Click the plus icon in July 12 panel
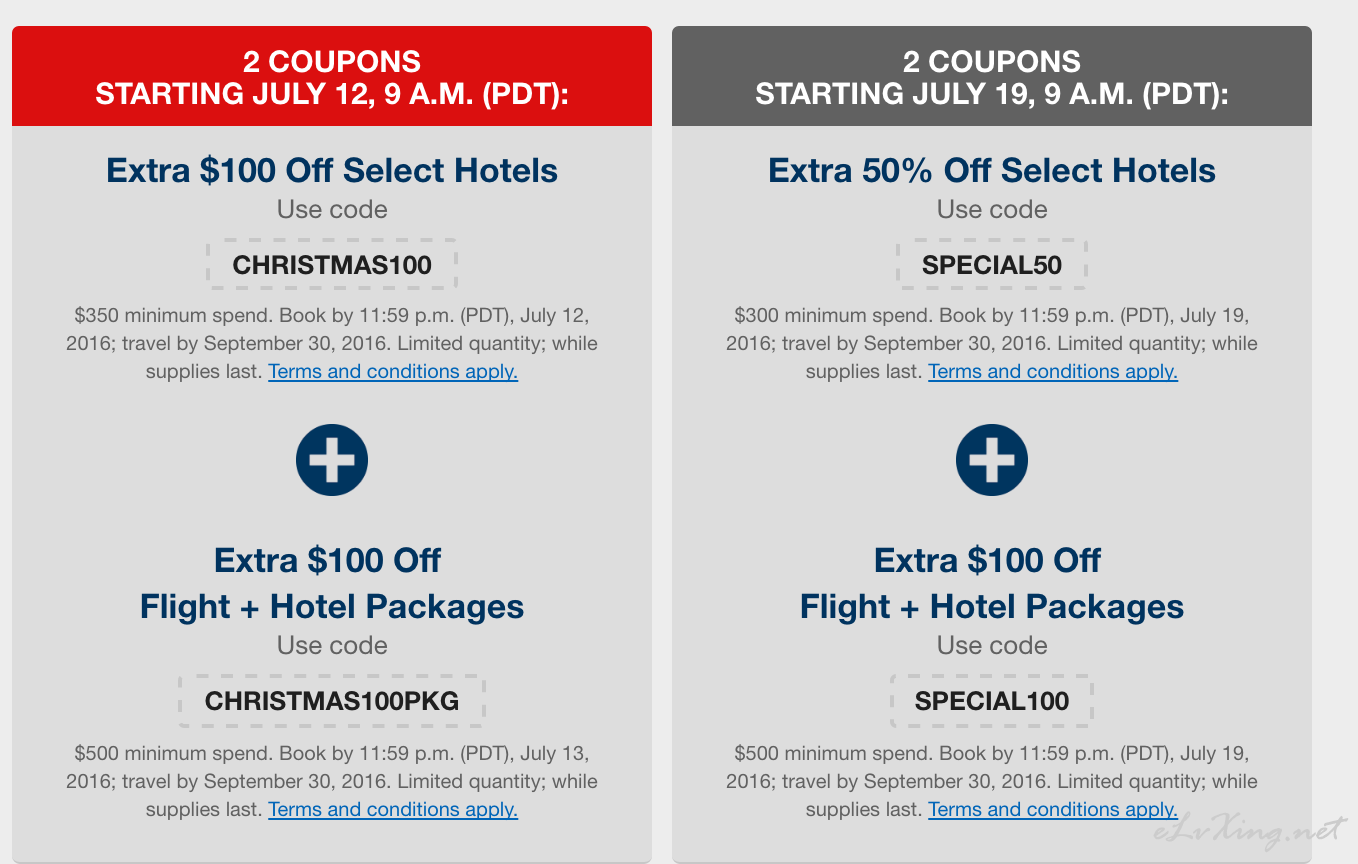Image resolution: width=1358 pixels, height=864 pixels. click(x=332, y=460)
